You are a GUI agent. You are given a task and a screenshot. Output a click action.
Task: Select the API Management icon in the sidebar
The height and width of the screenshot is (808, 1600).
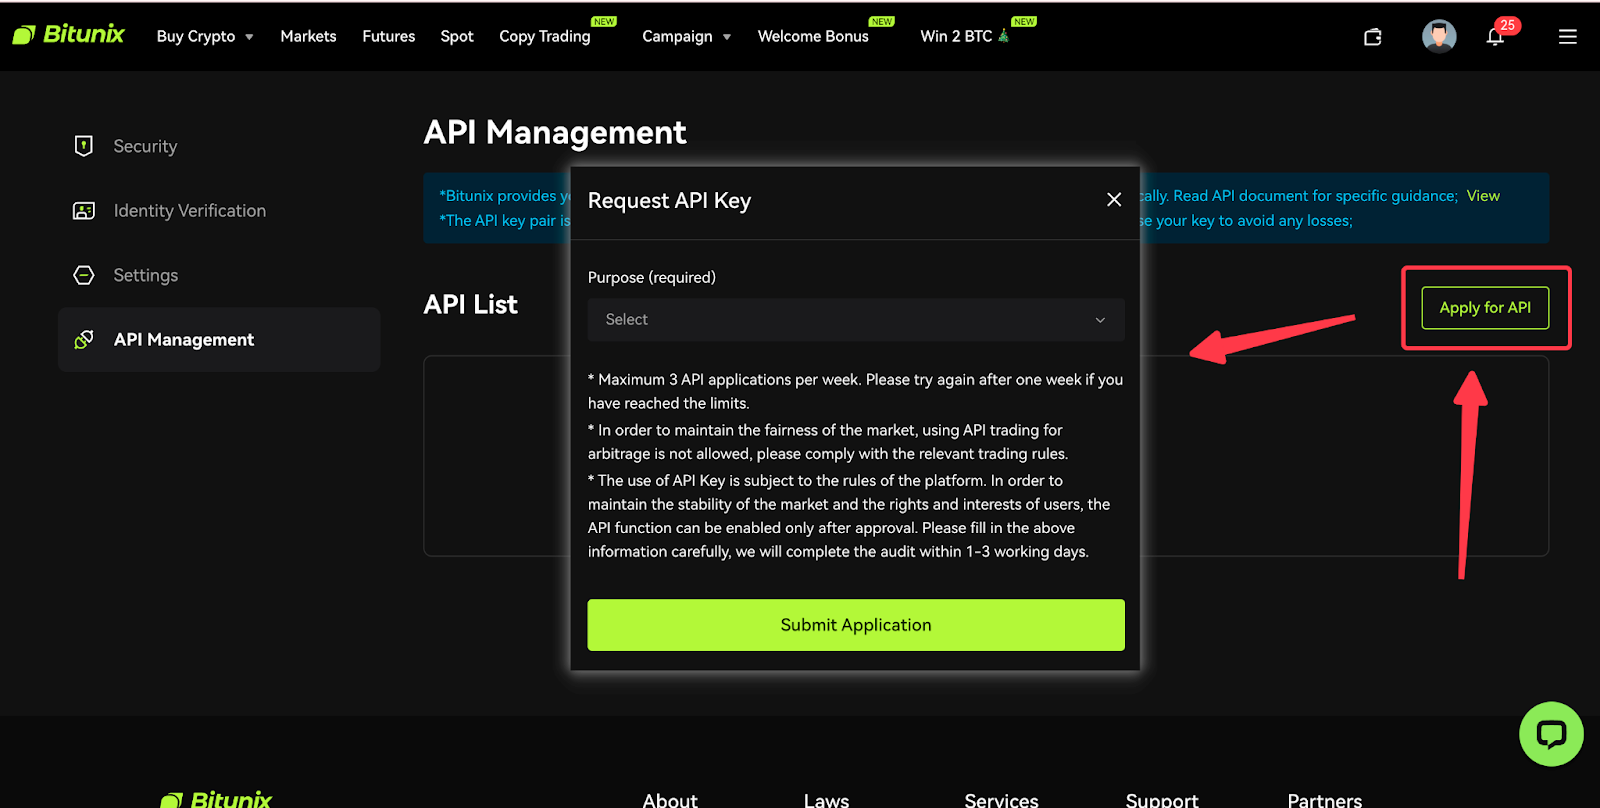point(84,340)
